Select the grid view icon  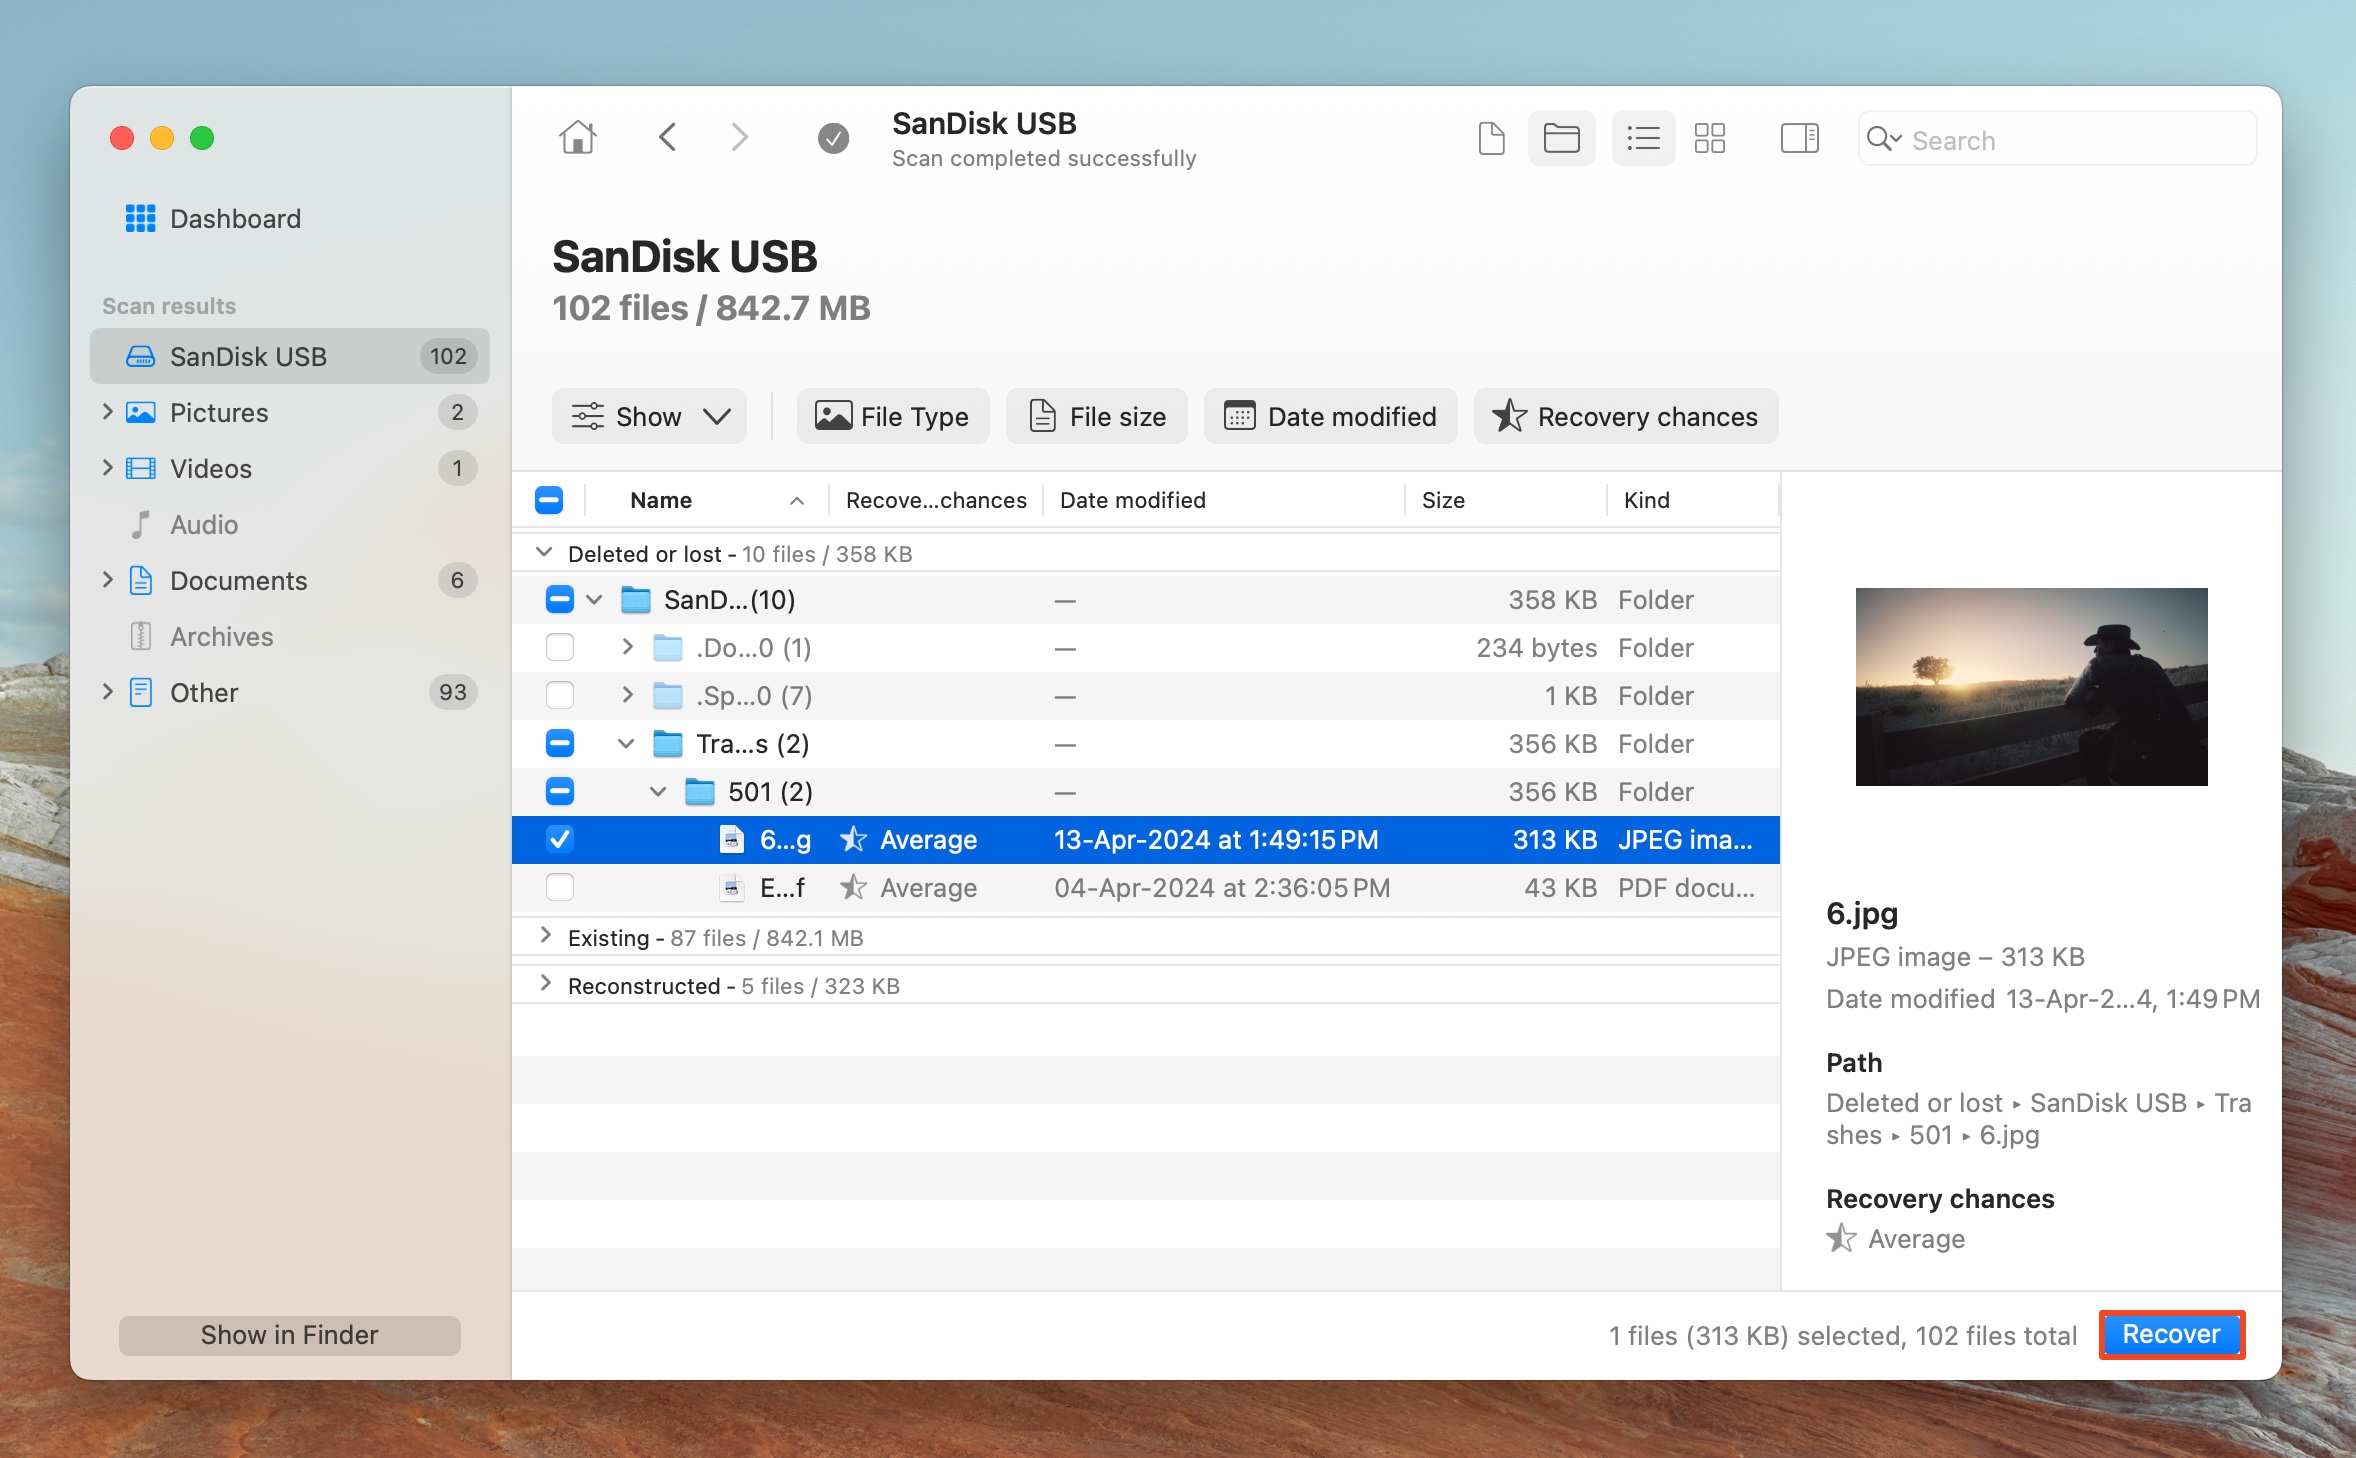coord(1710,138)
